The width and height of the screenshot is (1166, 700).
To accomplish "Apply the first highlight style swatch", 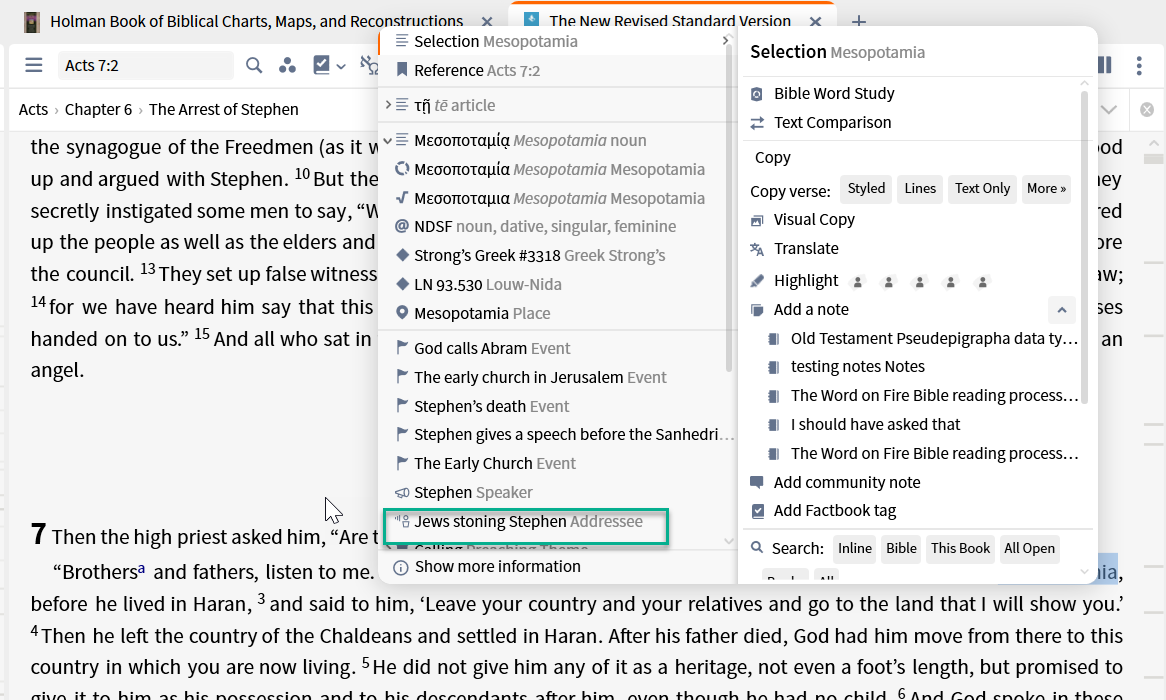I will coord(857,282).
